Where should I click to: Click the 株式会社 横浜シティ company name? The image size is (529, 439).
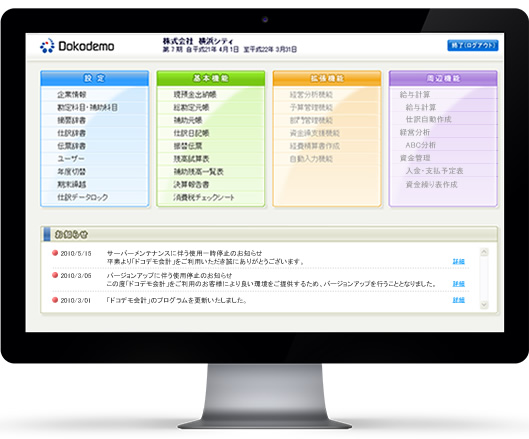tap(198, 42)
